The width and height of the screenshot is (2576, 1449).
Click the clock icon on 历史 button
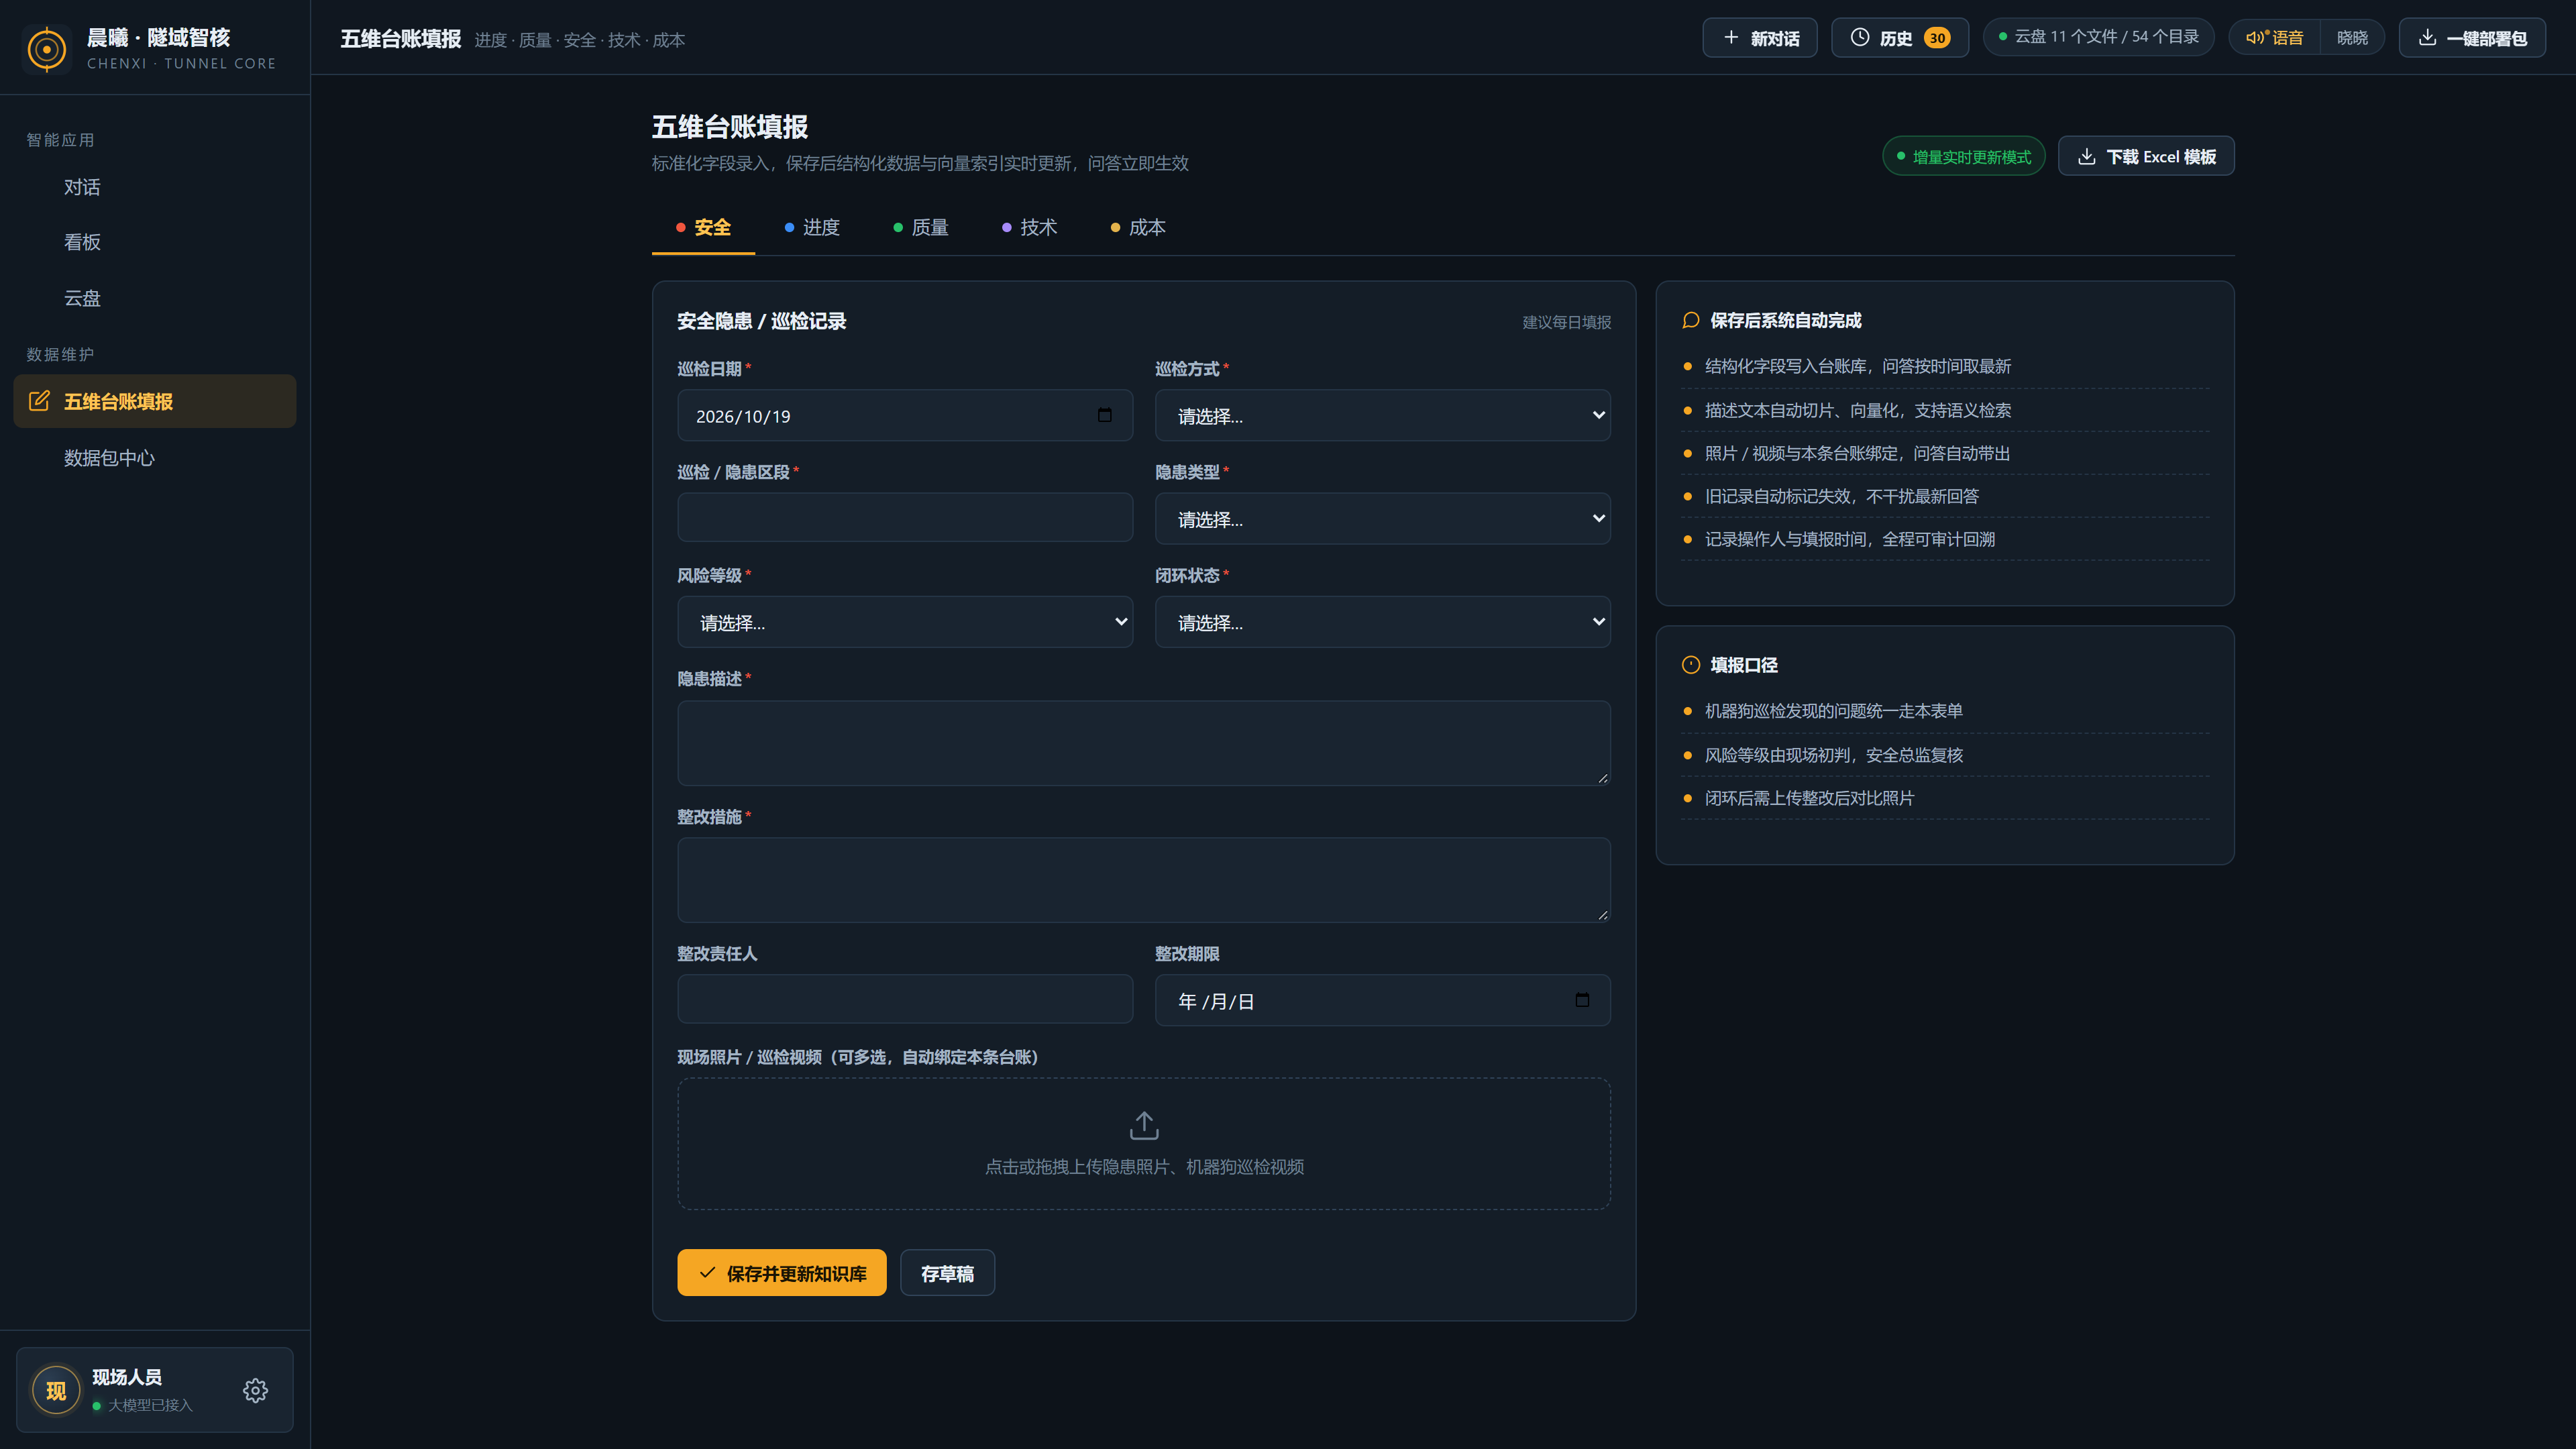point(1860,37)
